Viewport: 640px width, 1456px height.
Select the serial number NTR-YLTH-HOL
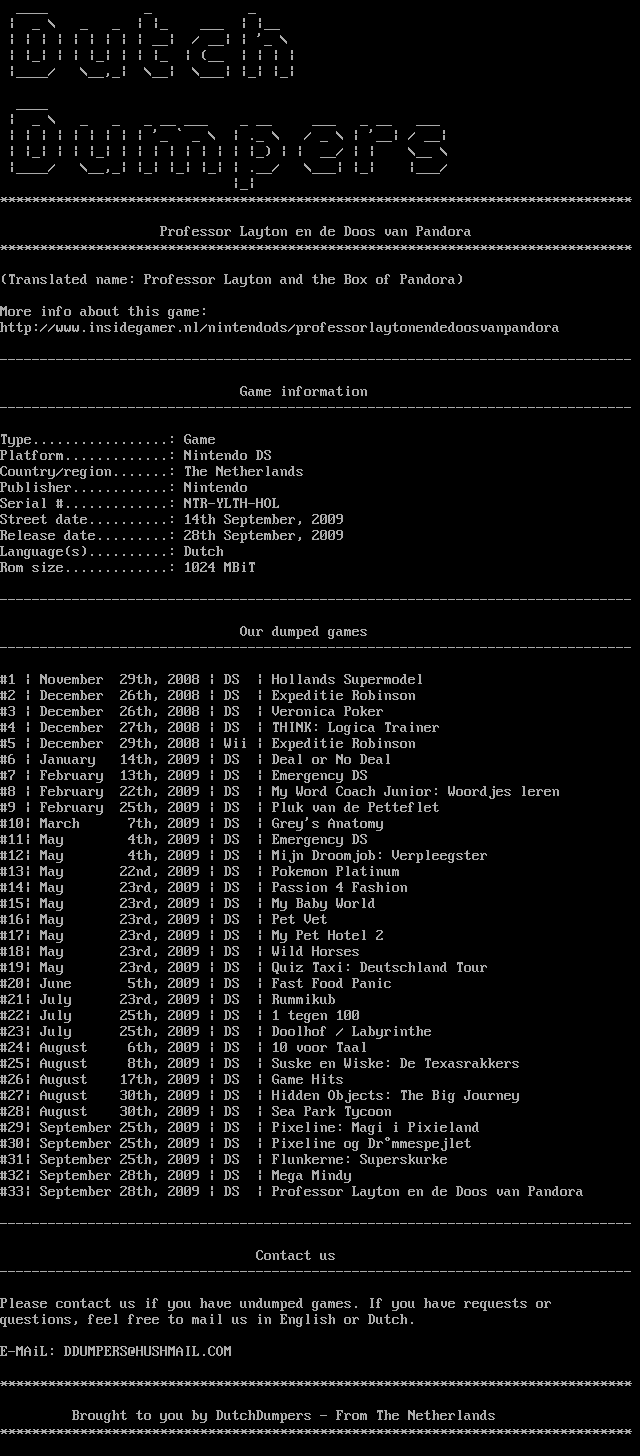(231, 504)
